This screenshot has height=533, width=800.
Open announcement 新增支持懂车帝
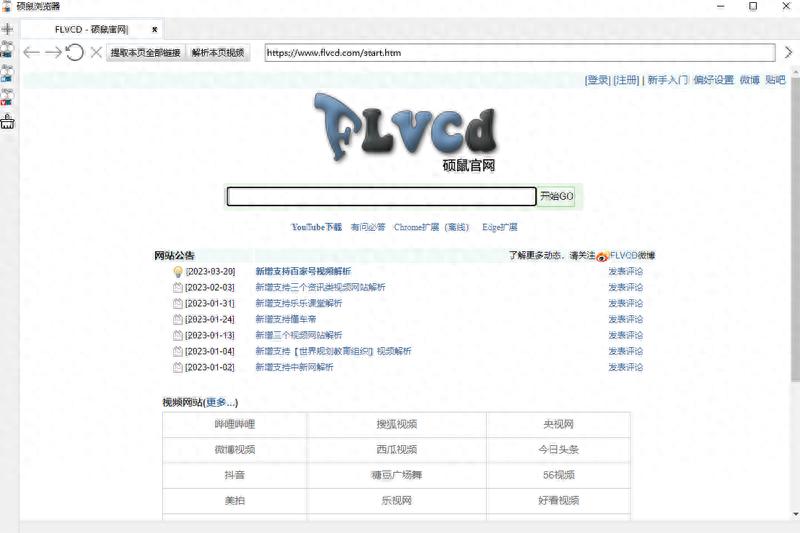point(286,319)
